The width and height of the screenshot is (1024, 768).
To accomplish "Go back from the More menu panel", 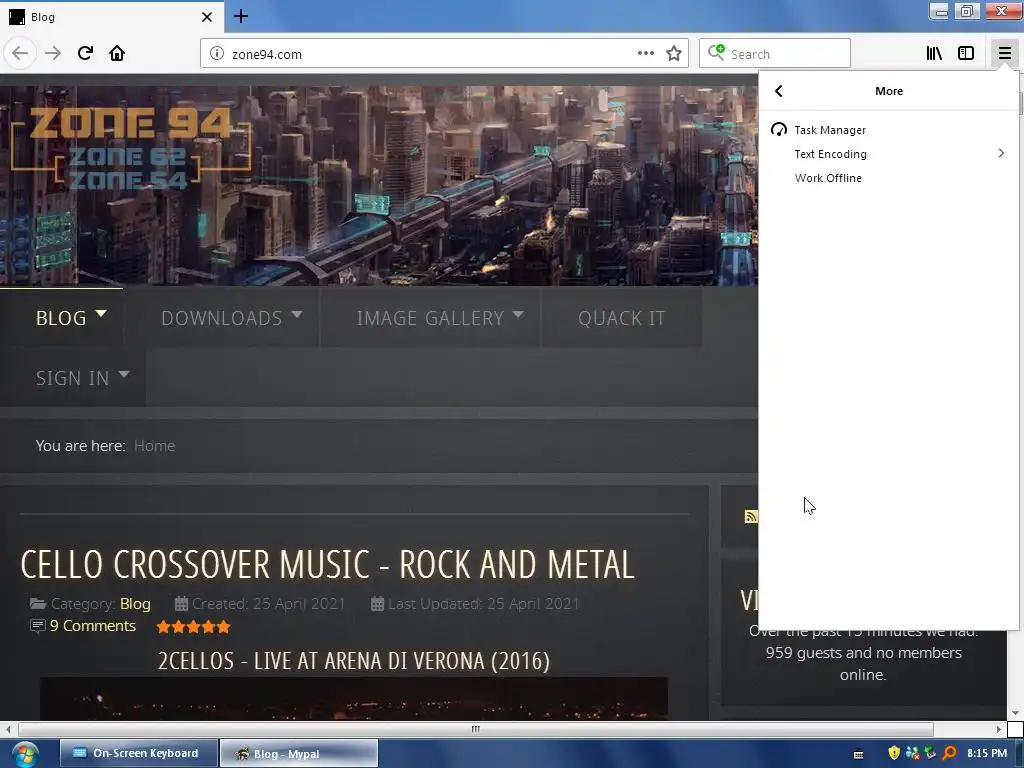I will pos(778,91).
